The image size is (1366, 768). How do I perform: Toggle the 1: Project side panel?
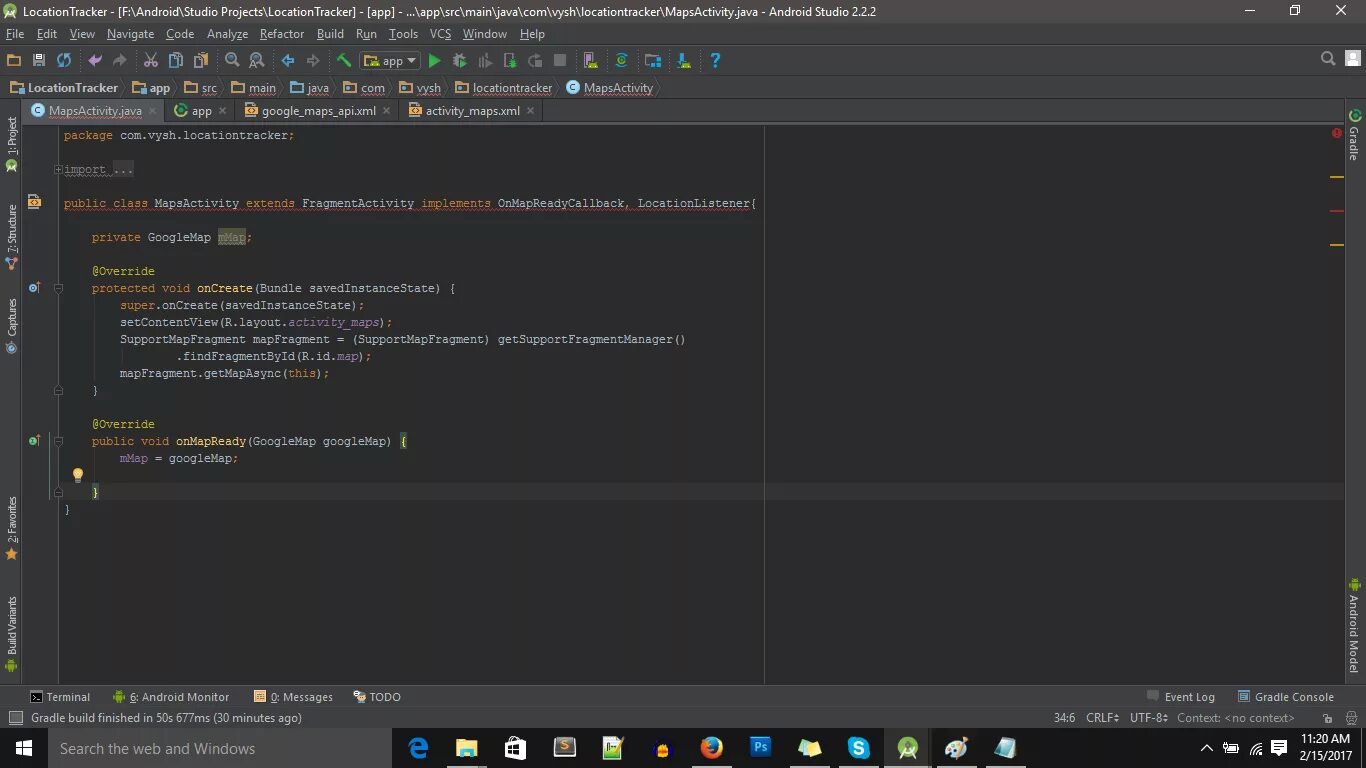pos(12,145)
